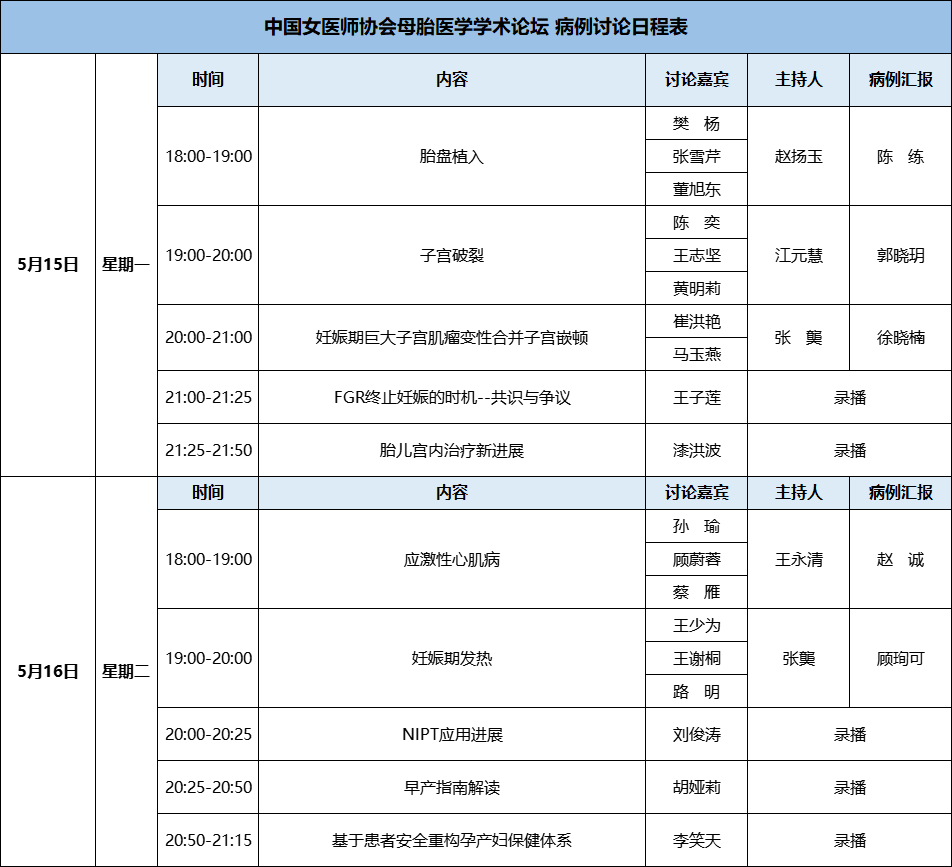Click the 病例汇报 header in the 5月16日 section
This screenshot has height=867, width=952.
click(900, 492)
